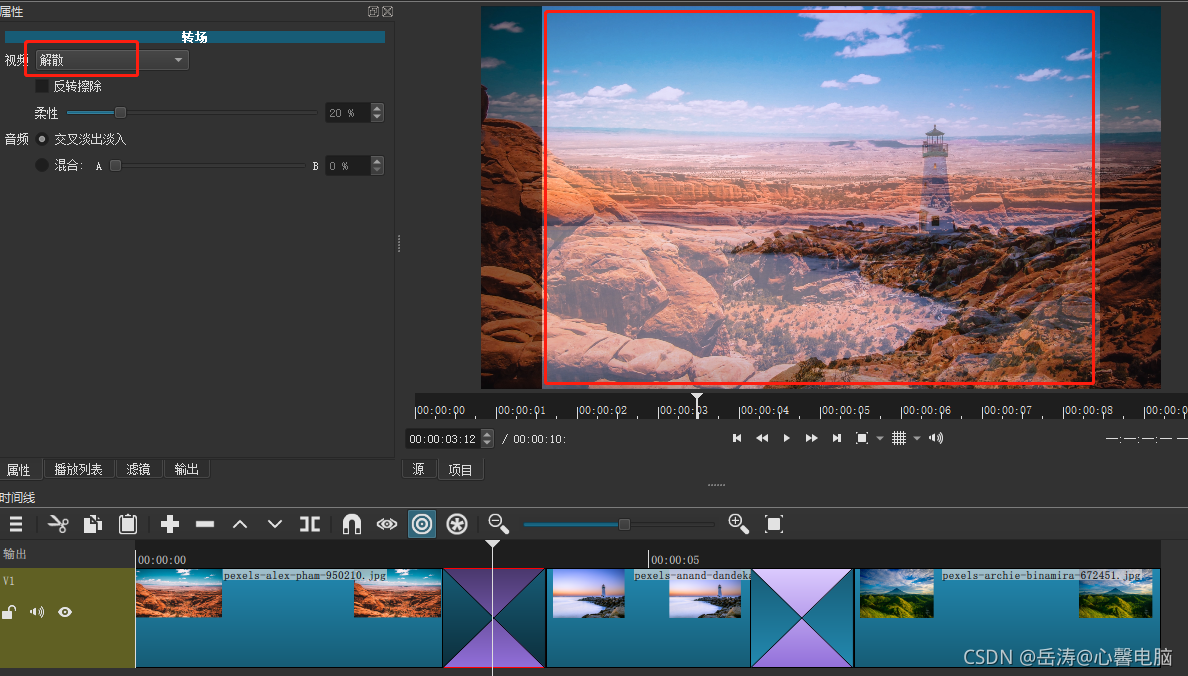Open the timeline hamburger menu
The width and height of the screenshot is (1188, 676).
point(15,524)
